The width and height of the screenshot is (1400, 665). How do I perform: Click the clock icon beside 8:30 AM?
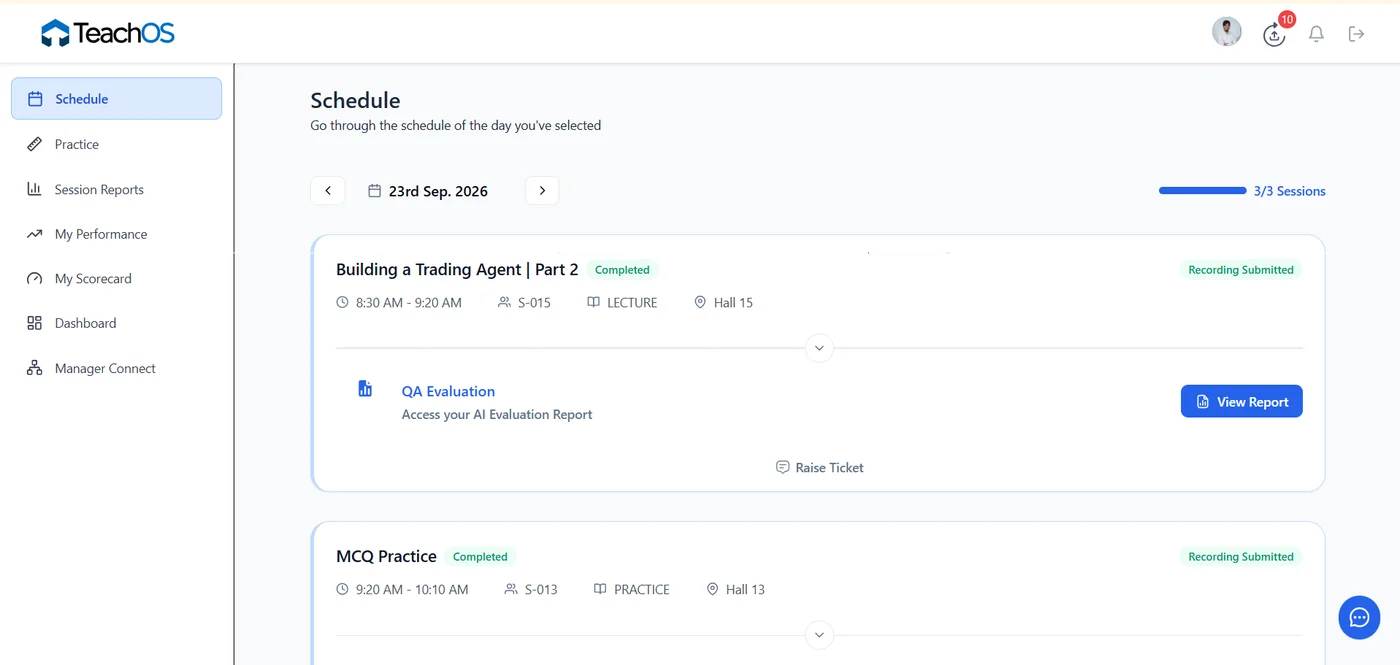[343, 302]
